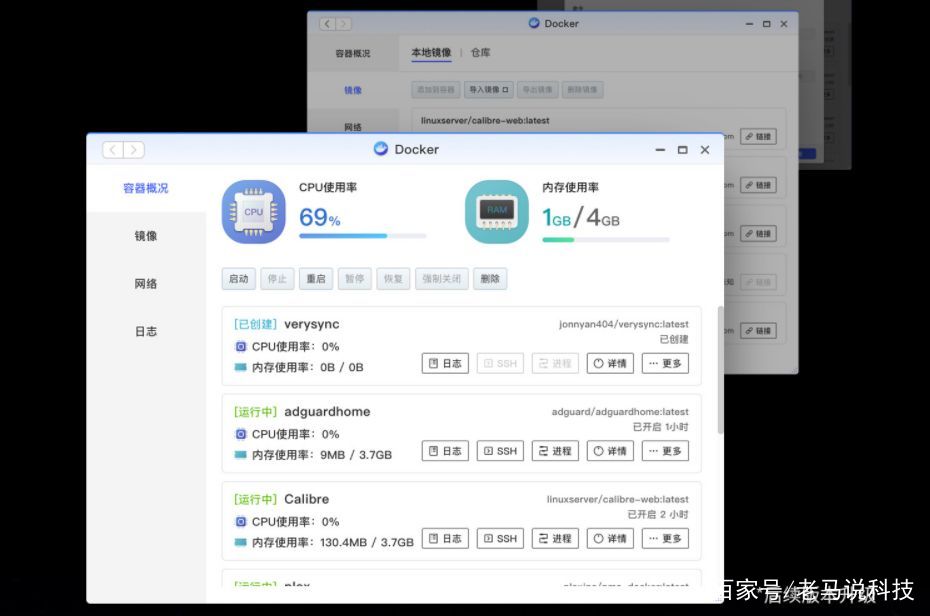930x616 pixels.
Task: Click the 停止 button
Action: click(x=277, y=279)
